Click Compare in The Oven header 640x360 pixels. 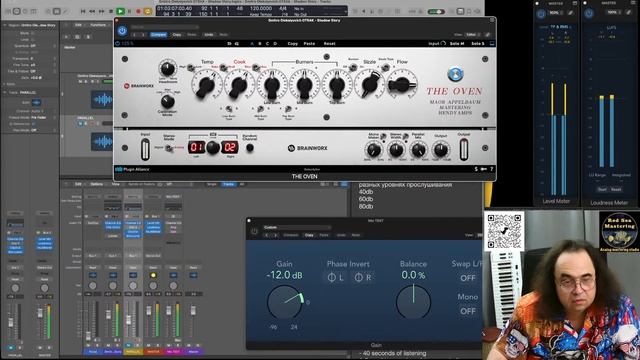pos(158,35)
